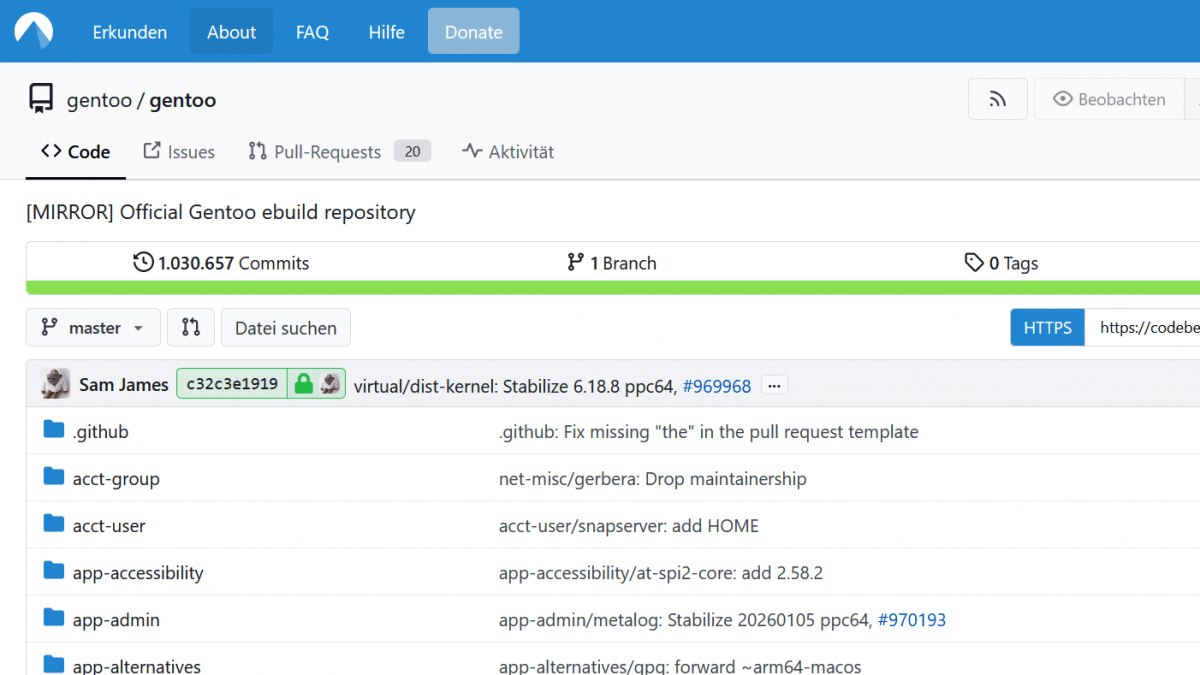The width and height of the screenshot is (1200, 675).
Task: Open the Erkunden menu item
Action: click(130, 32)
